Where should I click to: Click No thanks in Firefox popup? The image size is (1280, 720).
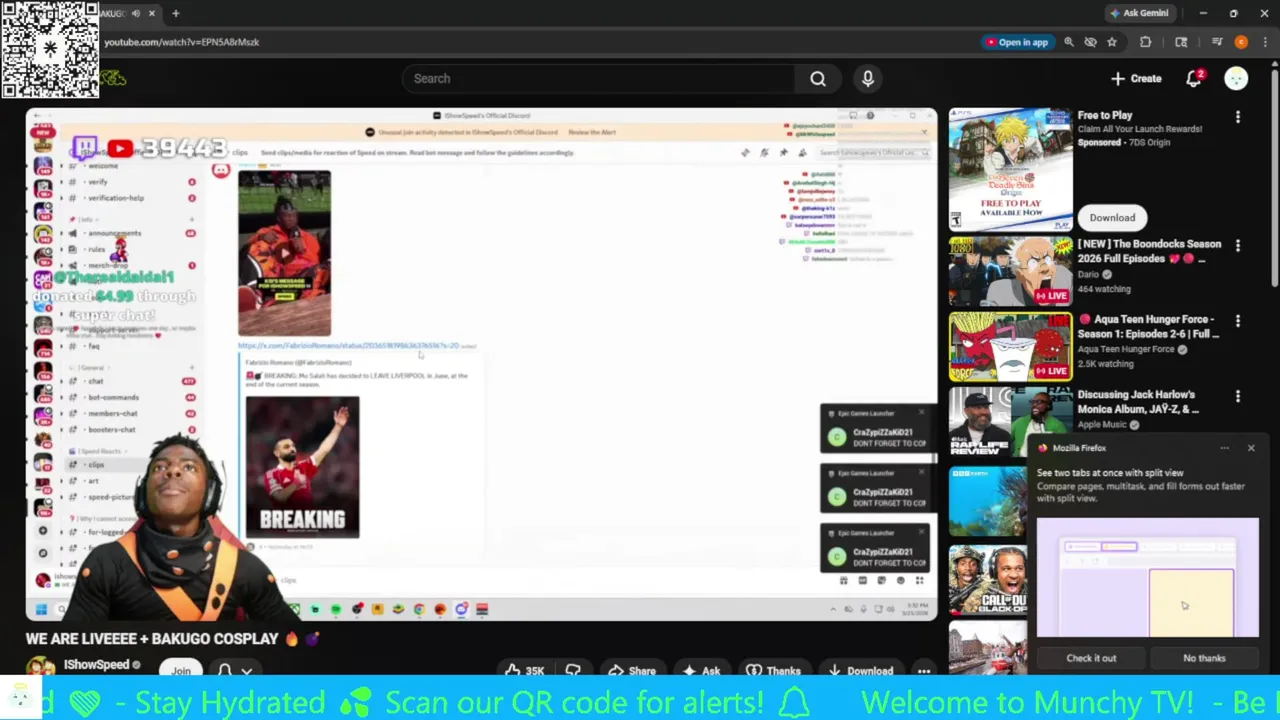[x=1204, y=658]
